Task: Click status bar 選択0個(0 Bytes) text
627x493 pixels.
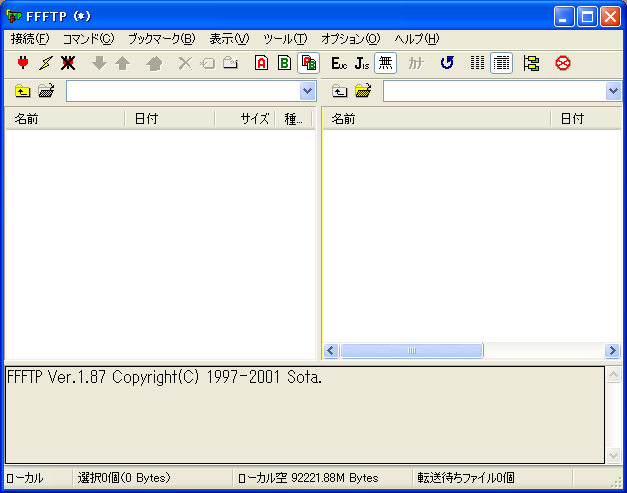Action: click(124, 478)
